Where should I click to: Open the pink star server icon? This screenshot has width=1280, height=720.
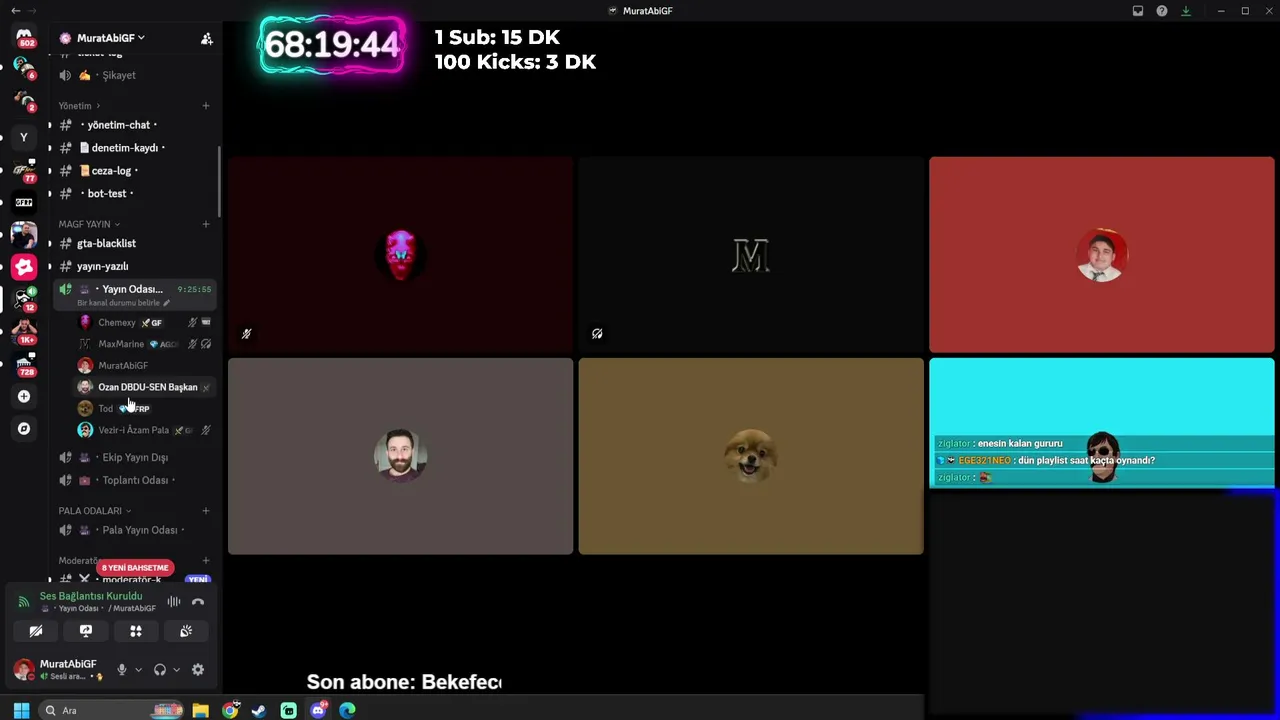coord(24,267)
